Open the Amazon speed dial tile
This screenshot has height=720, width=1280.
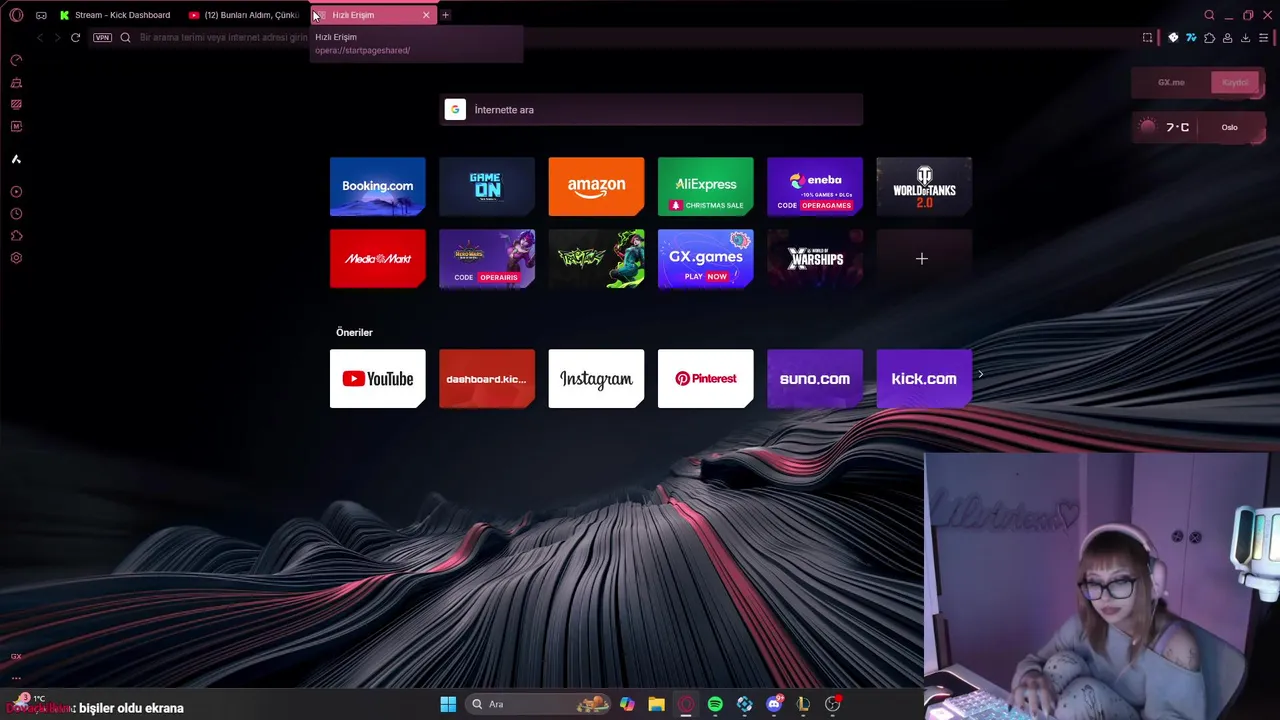tap(596, 186)
